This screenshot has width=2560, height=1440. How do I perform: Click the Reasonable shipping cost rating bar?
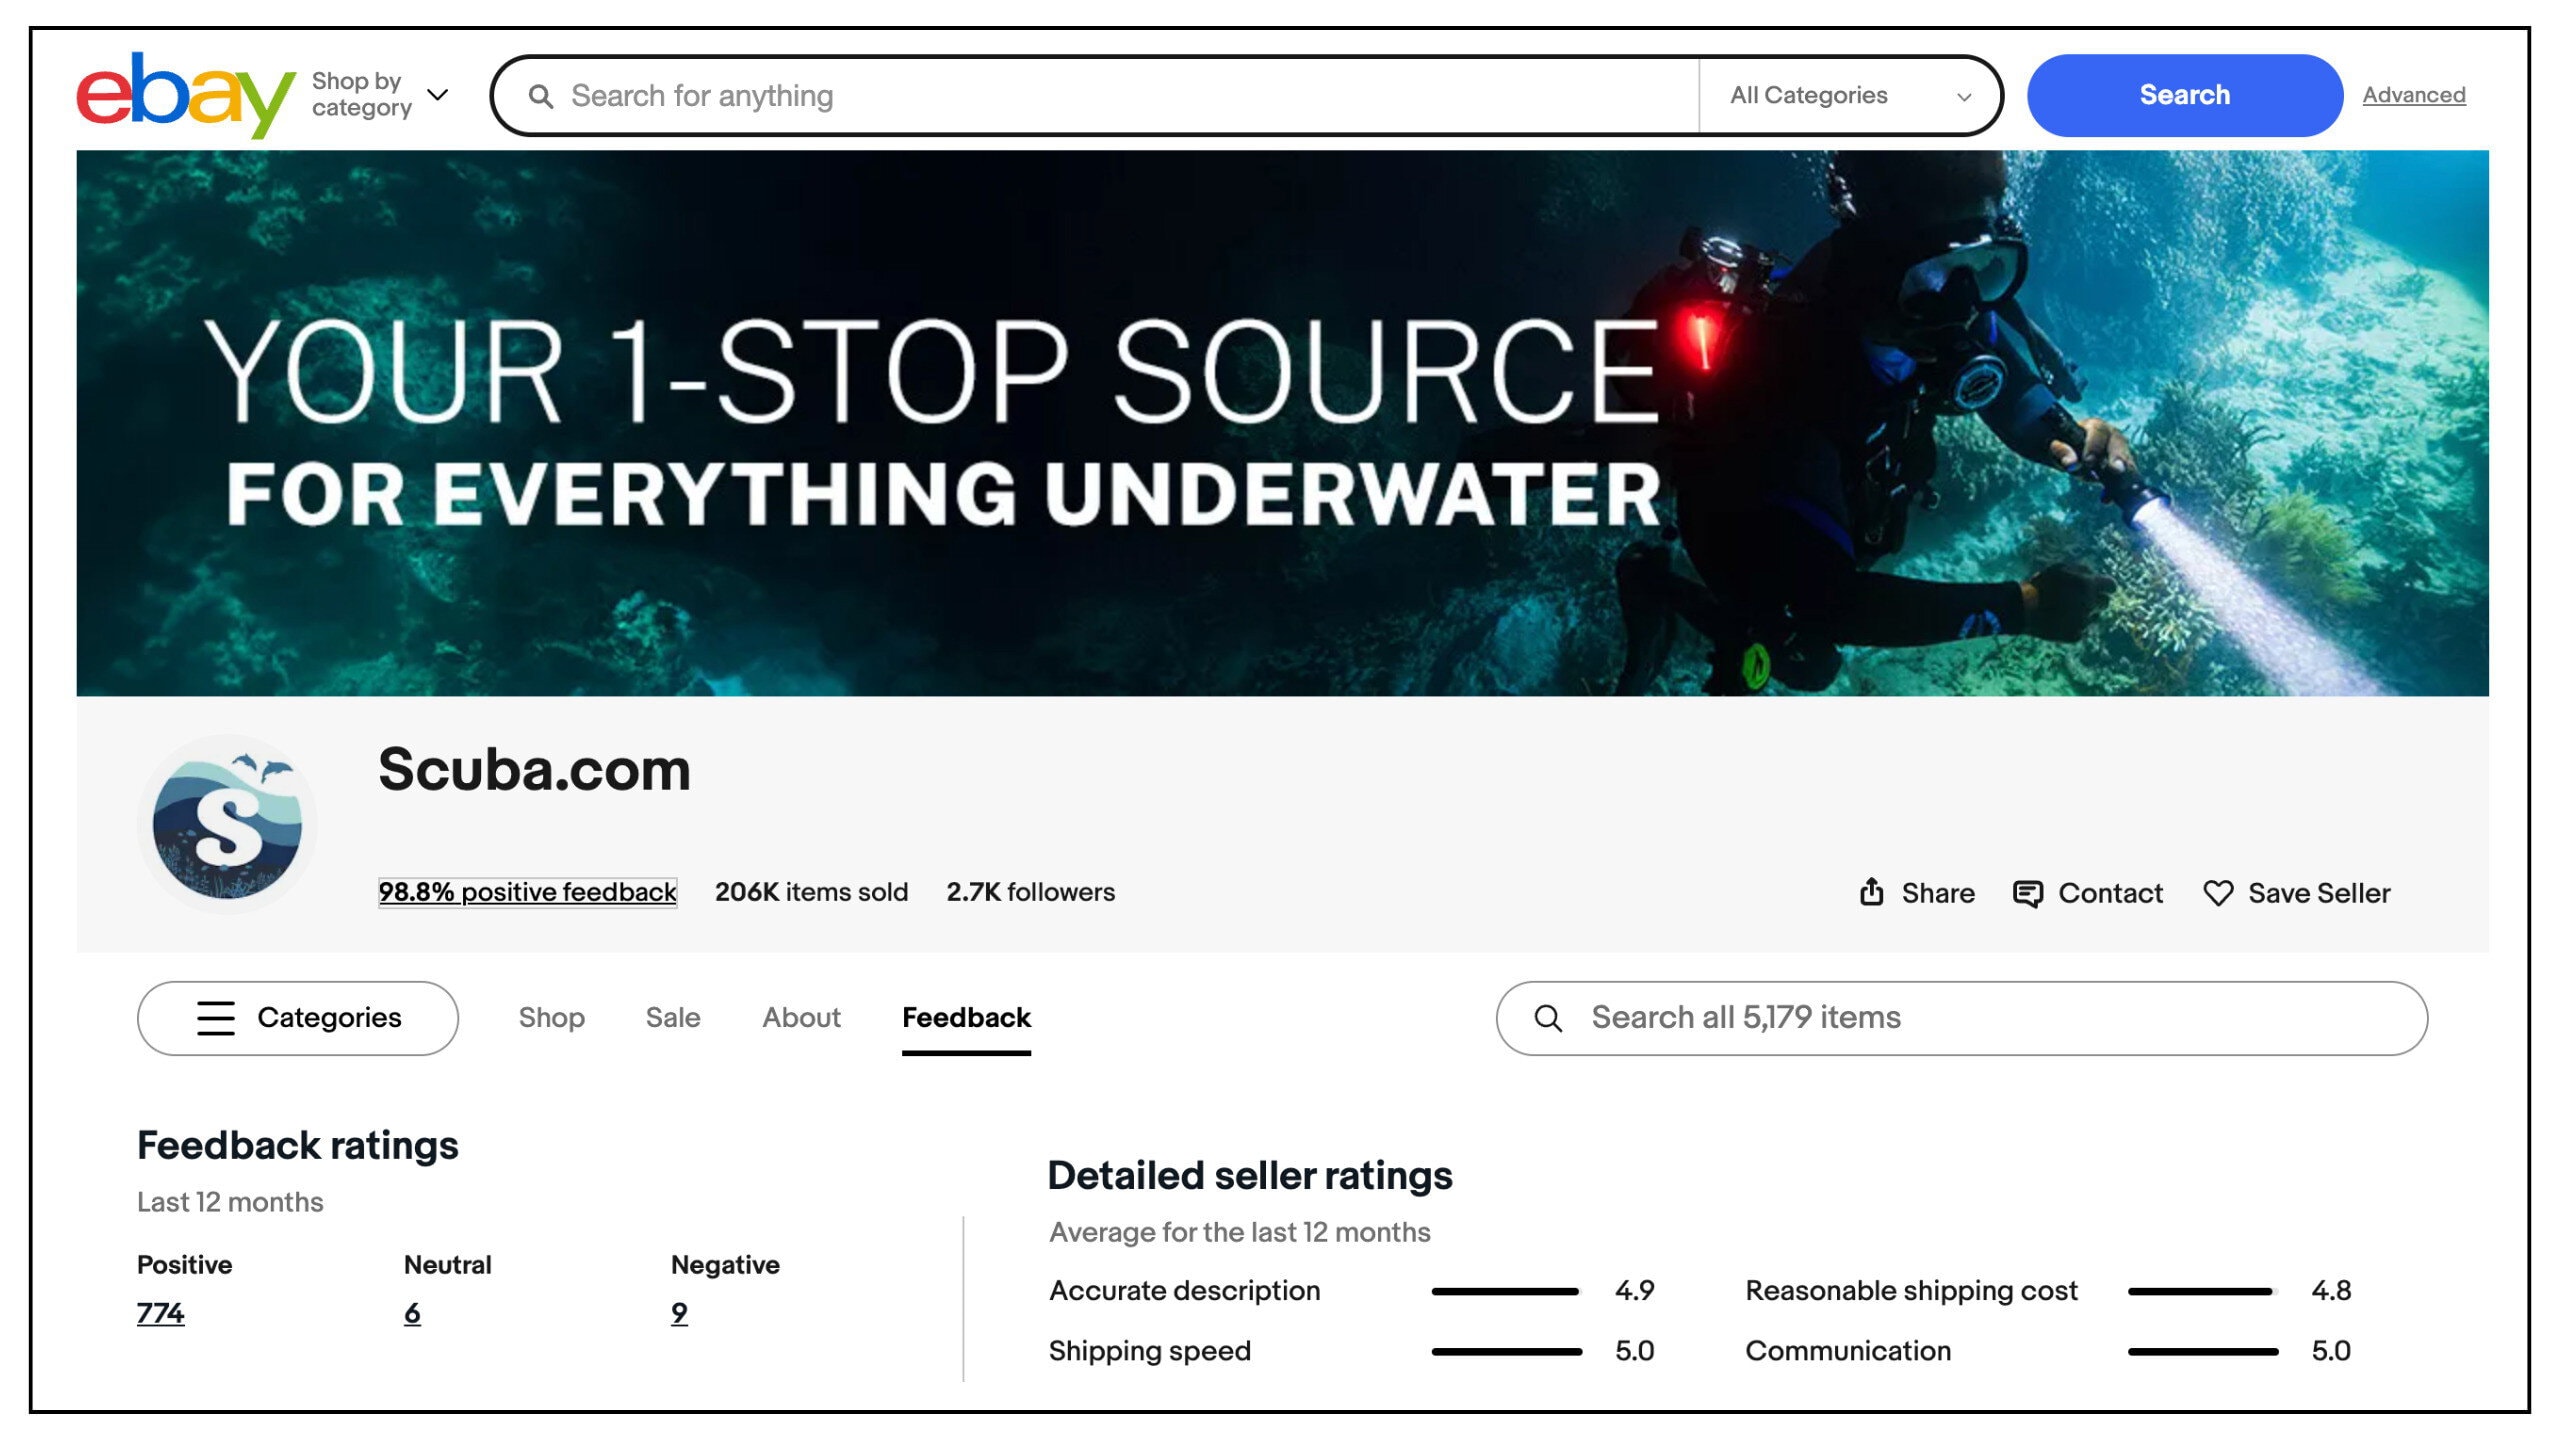[2203, 1291]
